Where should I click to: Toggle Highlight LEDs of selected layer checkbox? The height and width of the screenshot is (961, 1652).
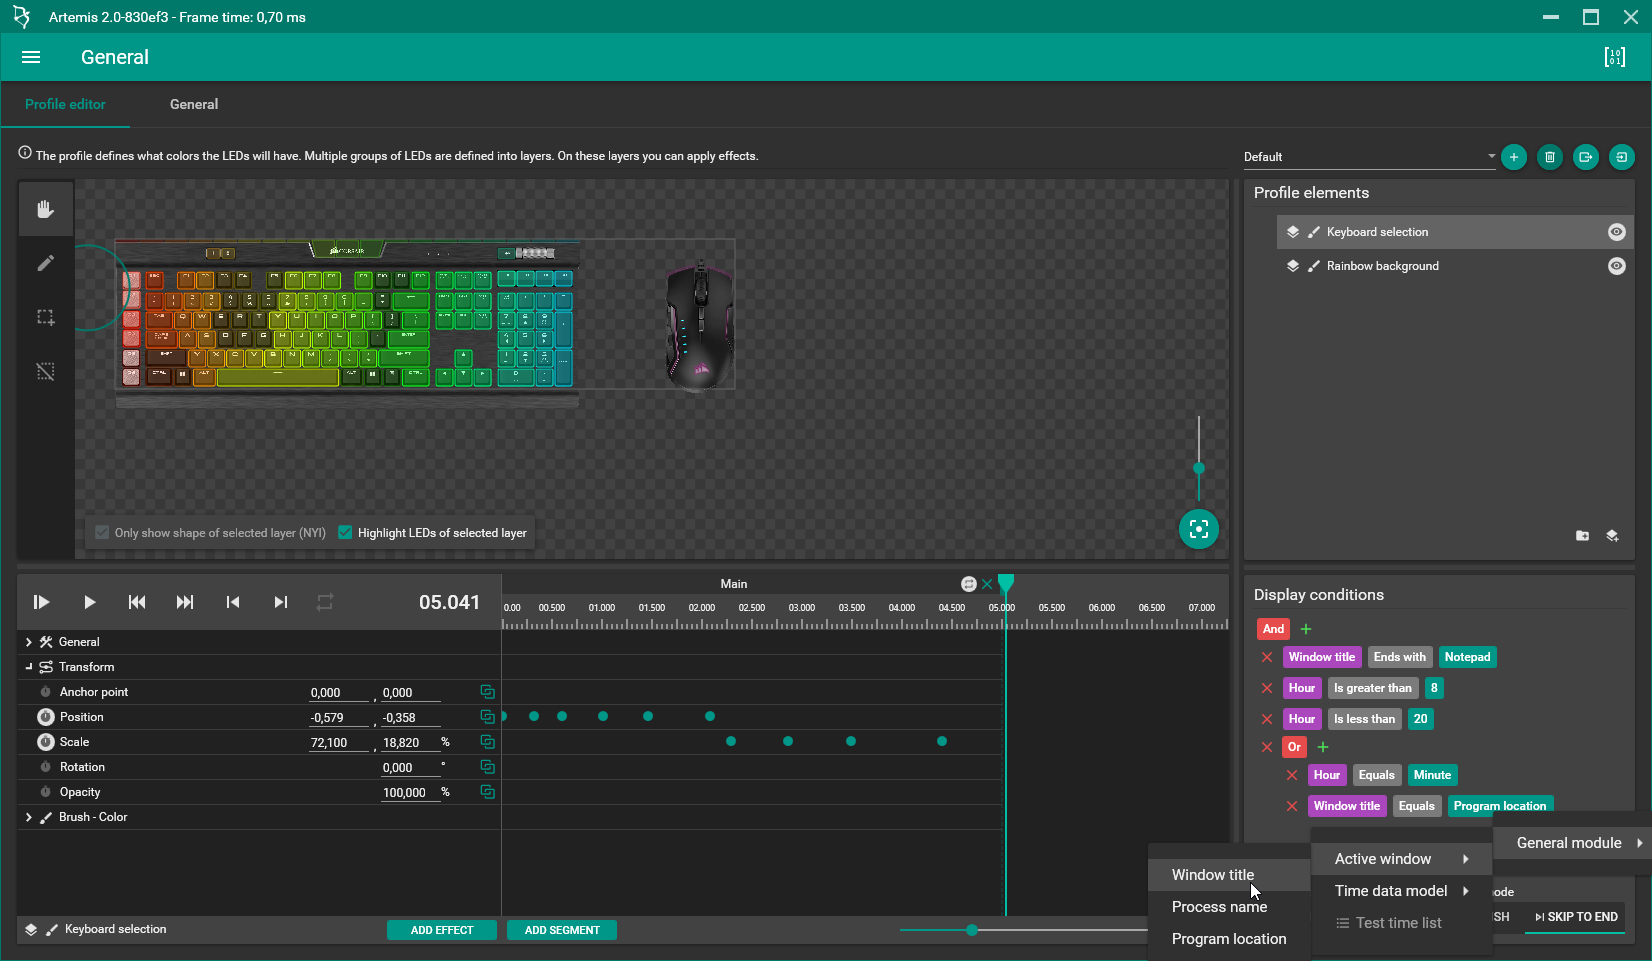click(345, 533)
